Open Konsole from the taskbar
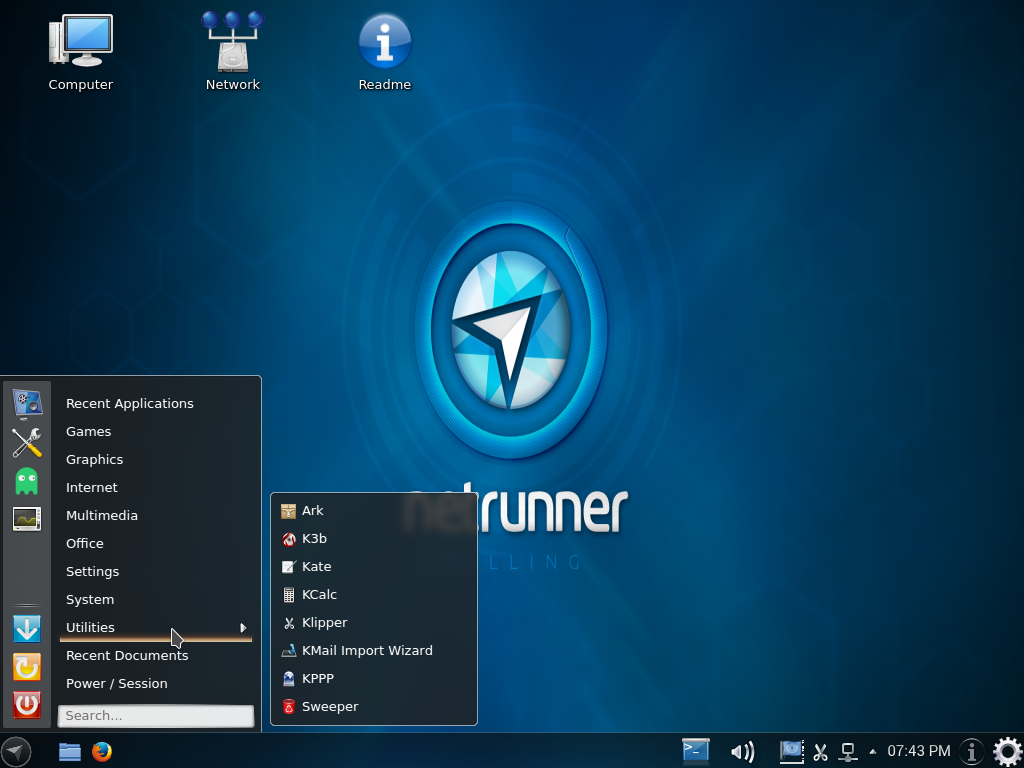This screenshot has height=768, width=1024. tap(695, 751)
